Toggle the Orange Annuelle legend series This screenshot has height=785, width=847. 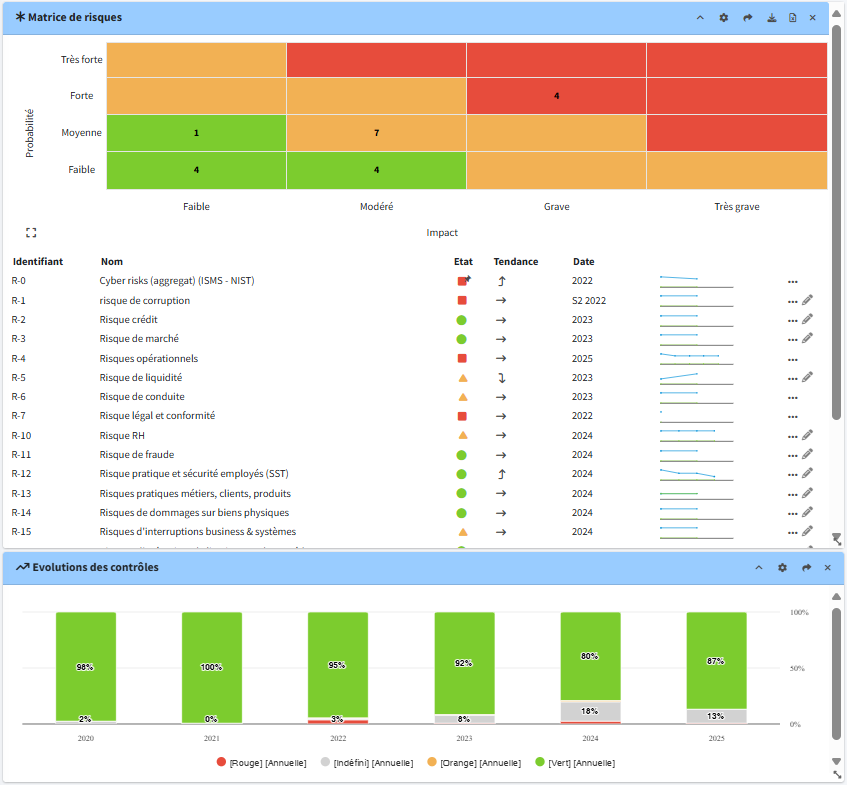point(474,762)
